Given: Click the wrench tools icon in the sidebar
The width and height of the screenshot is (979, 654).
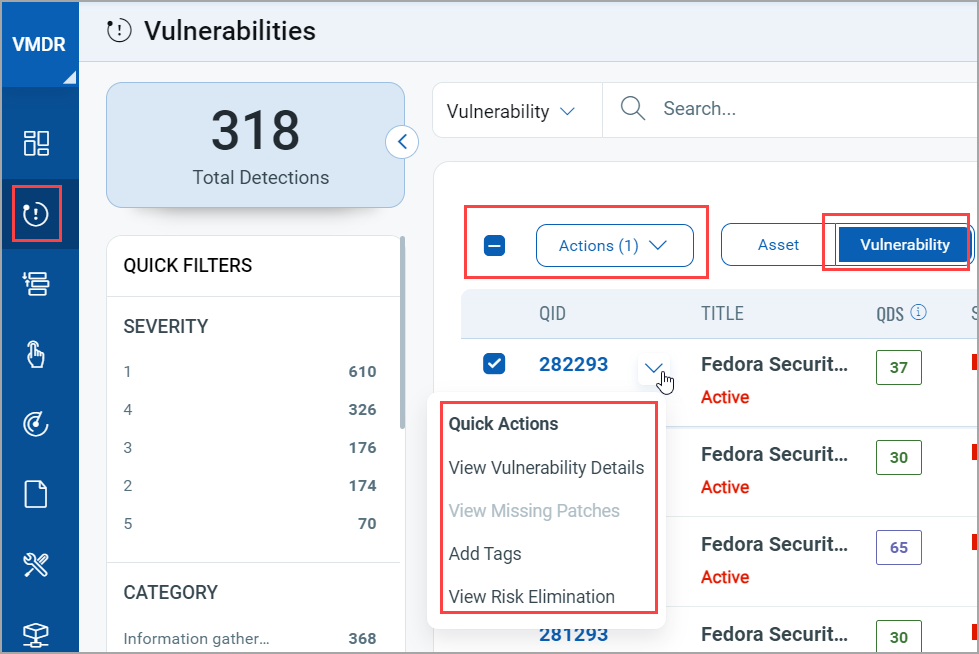Looking at the screenshot, I should (37, 565).
